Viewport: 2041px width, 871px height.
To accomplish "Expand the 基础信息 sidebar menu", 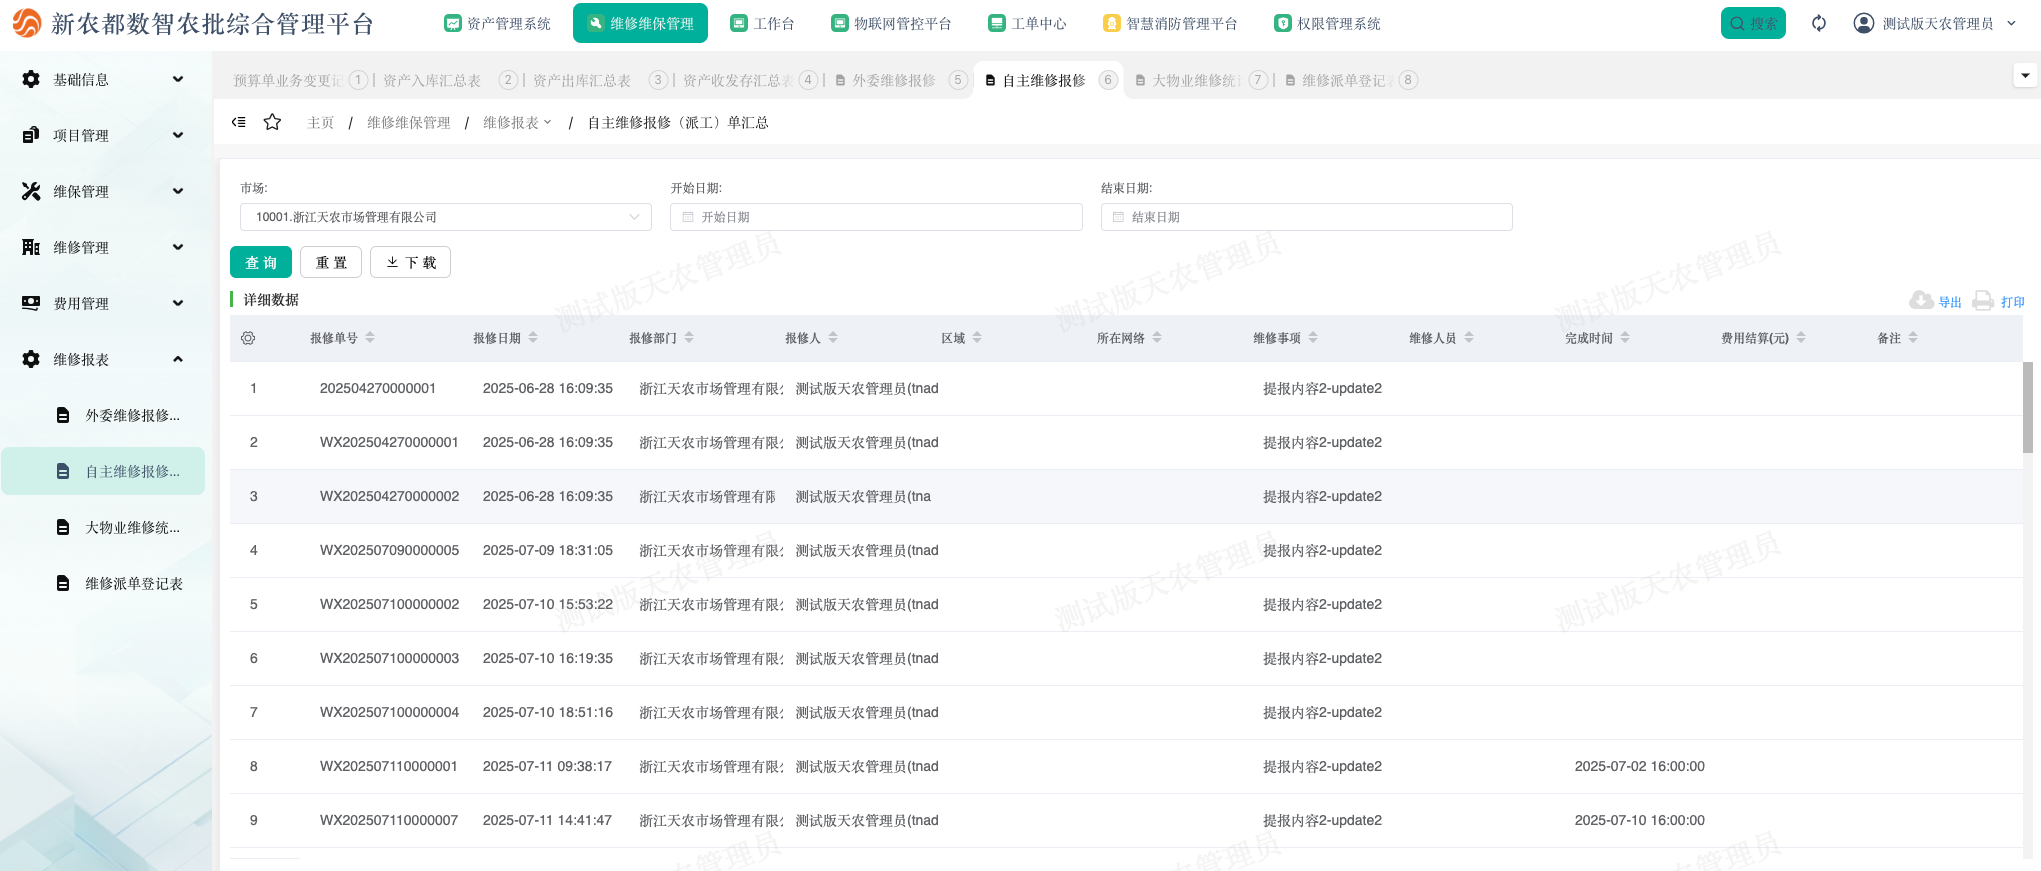I will [103, 79].
